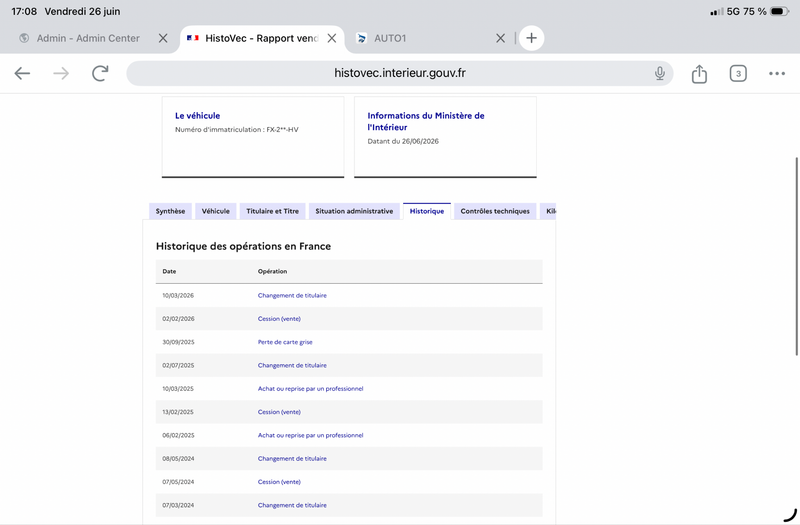800x525 pixels.
Task: Open the Titulaire et Titre tab
Action: tap(272, 211)
